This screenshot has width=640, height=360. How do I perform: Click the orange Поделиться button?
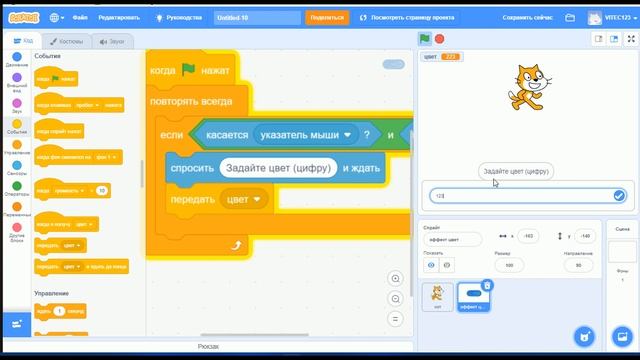pos(327,18)
